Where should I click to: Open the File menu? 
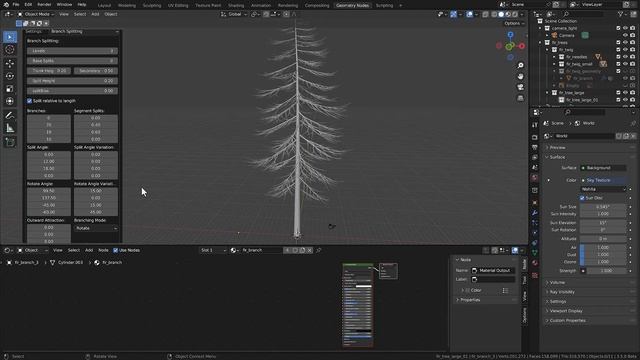(x=16, y=5)
